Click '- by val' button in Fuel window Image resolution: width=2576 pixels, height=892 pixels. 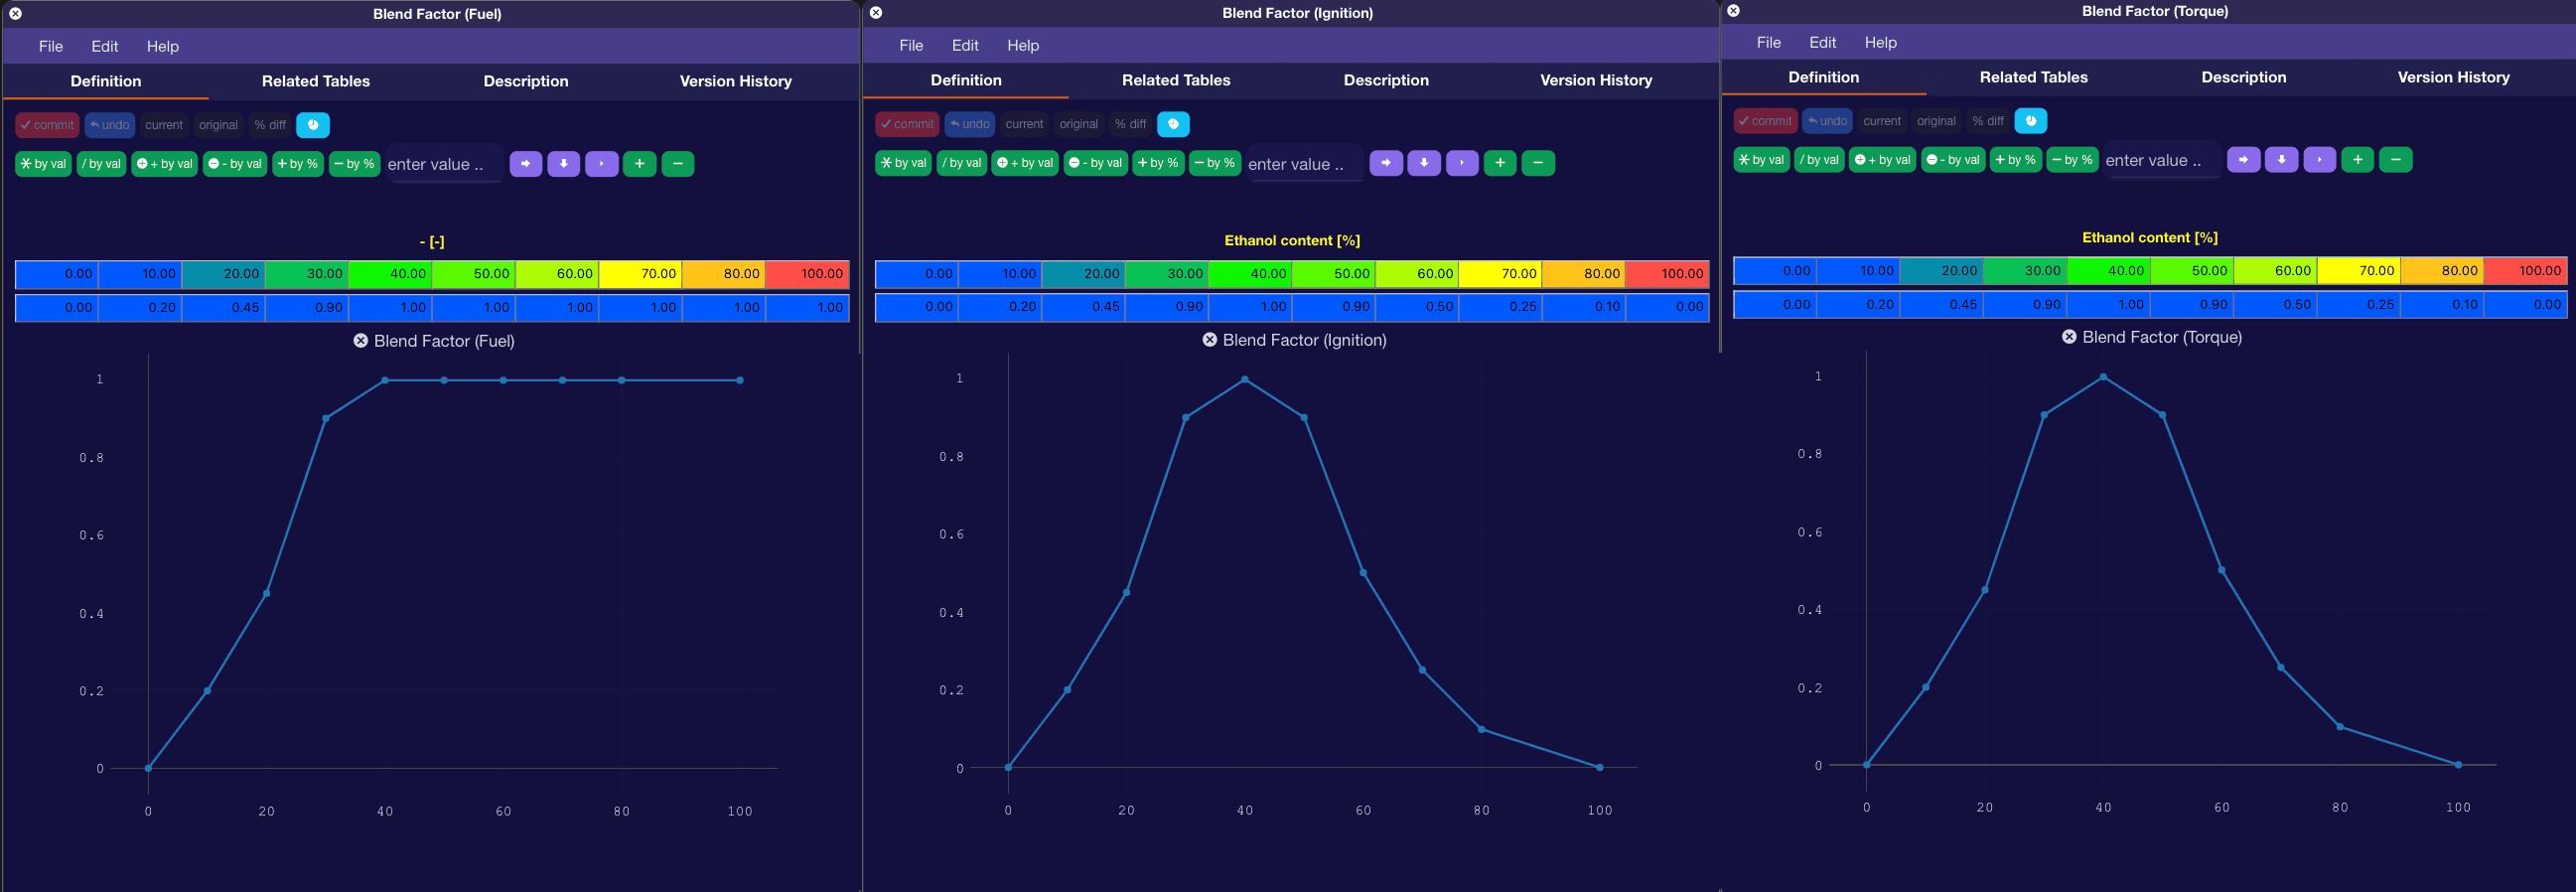235,164
